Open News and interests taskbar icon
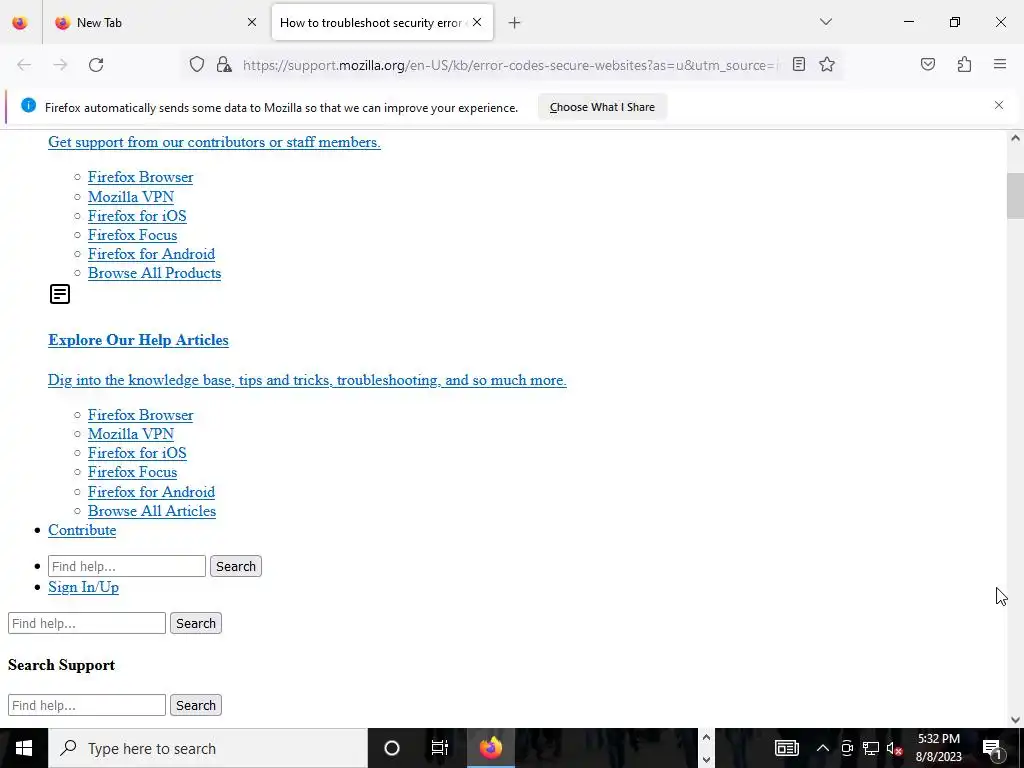The width and height of the screenshot is (1024, 768). (786, 748)
